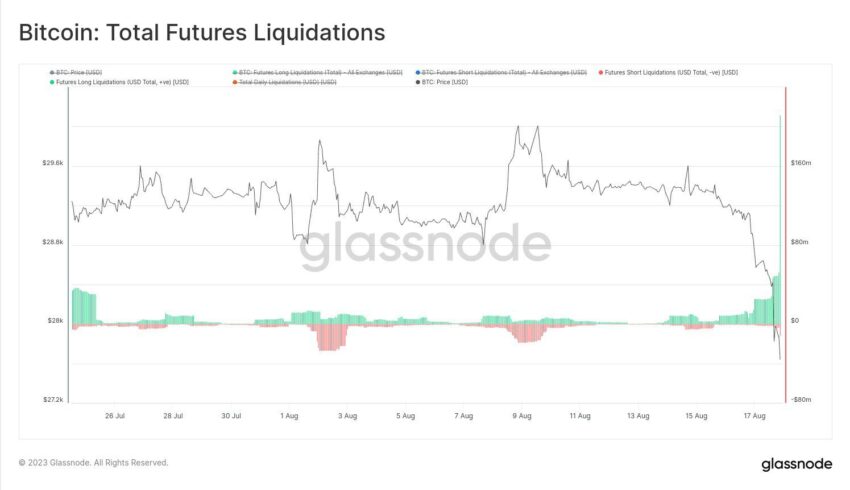The width and height of the screenshot is (850, 490).
Task: Click the tall green liquidation spike on 17 Aug
Action: coord(780,217)
